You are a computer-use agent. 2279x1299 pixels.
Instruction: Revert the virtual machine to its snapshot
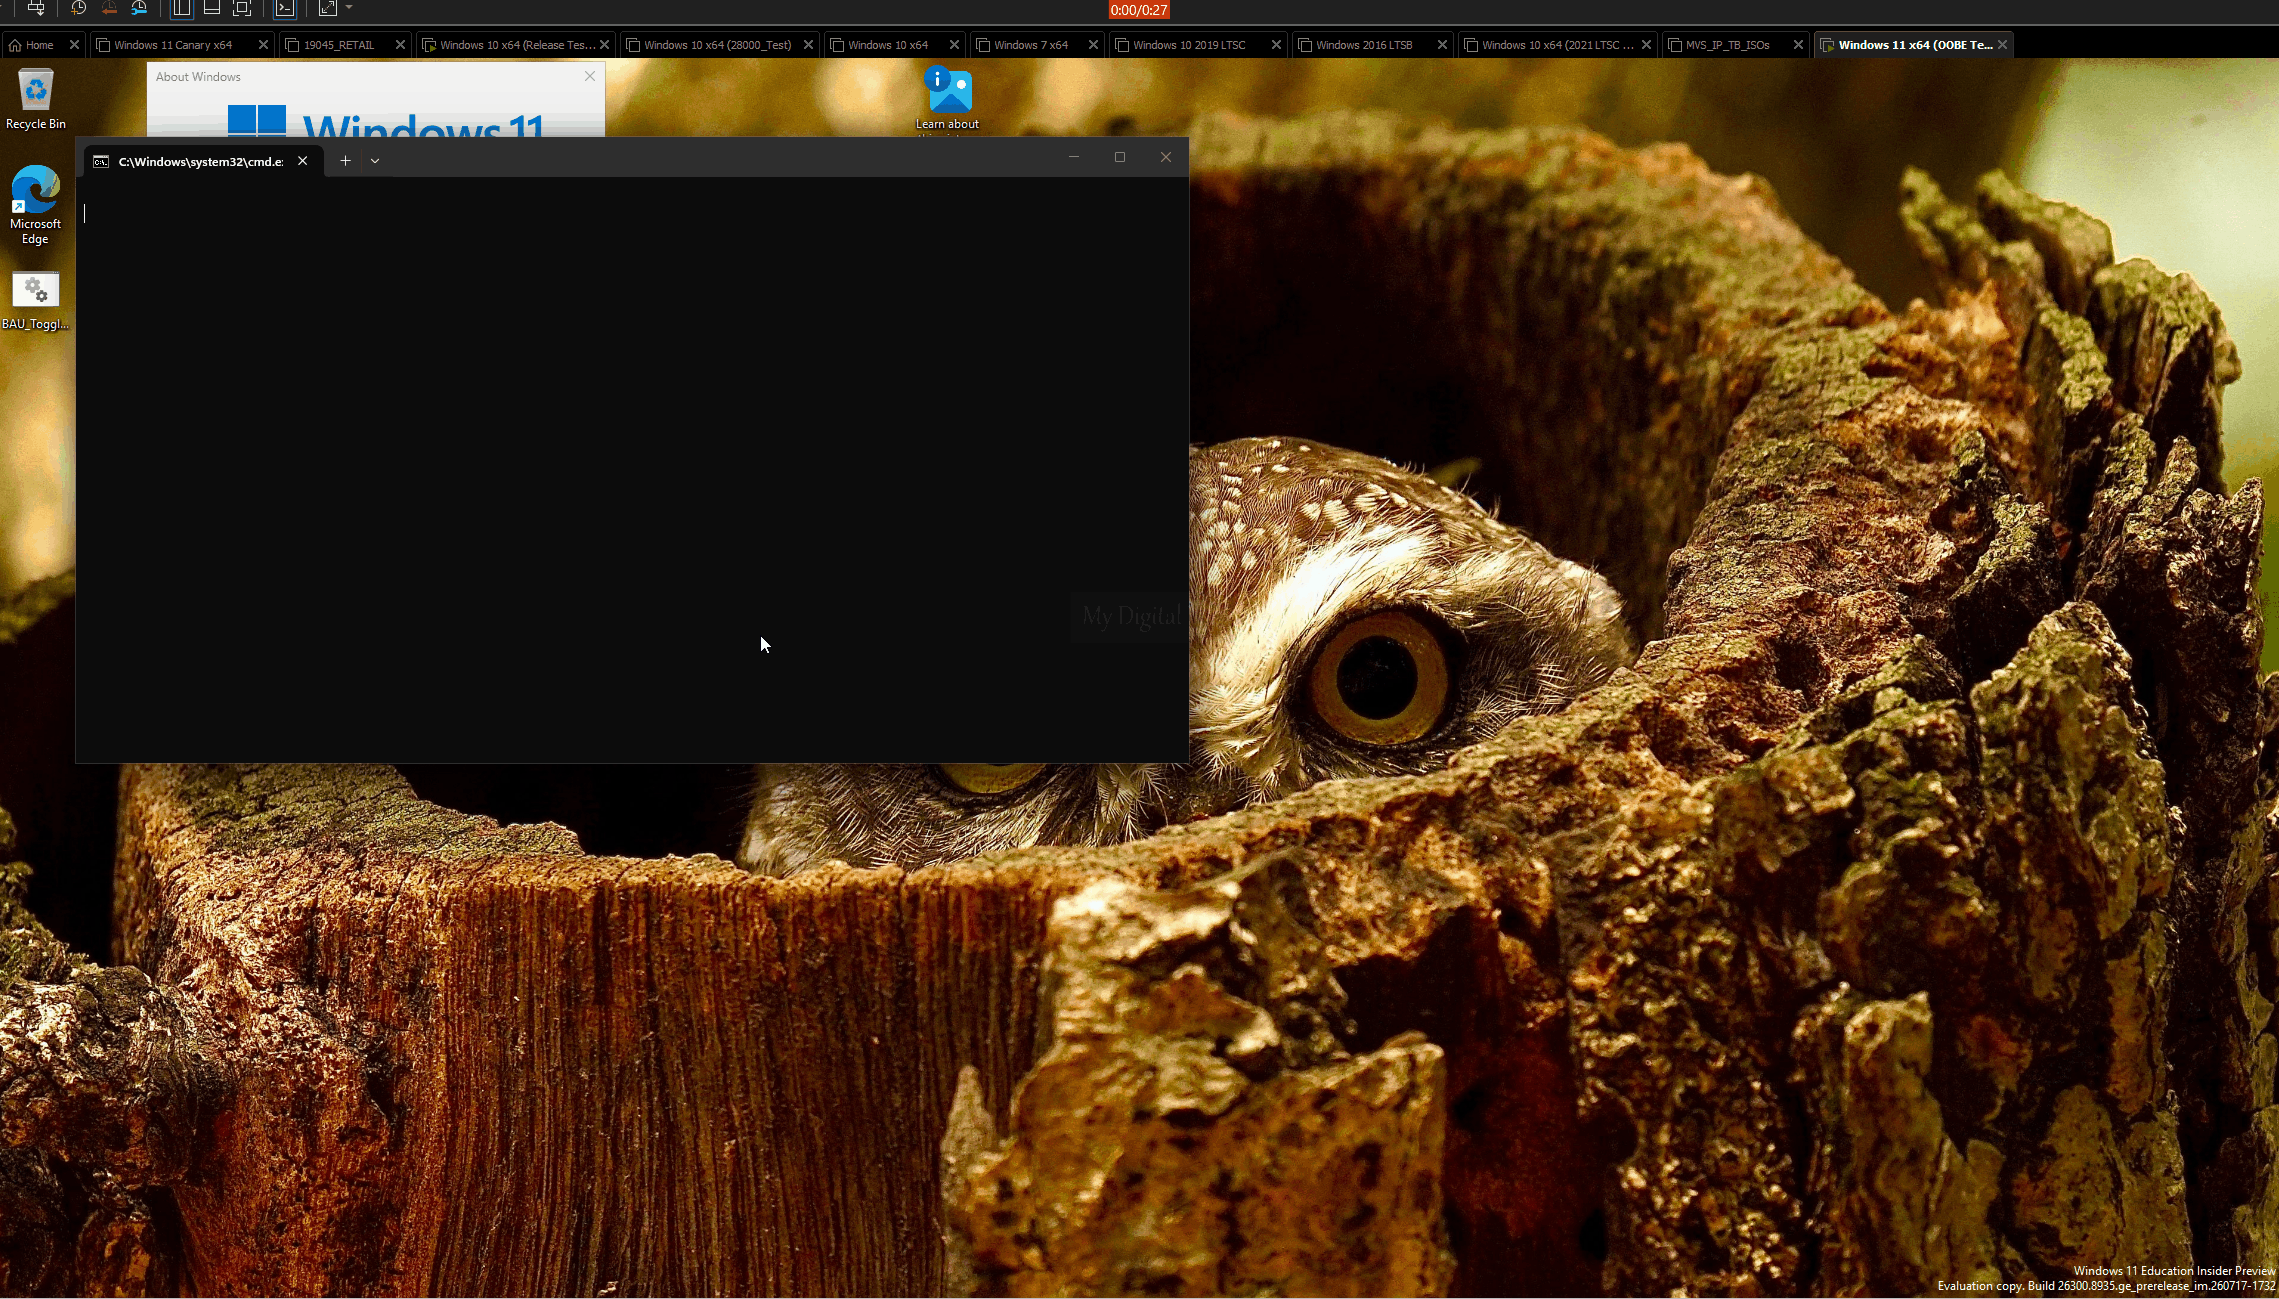(x=109, y=8)
